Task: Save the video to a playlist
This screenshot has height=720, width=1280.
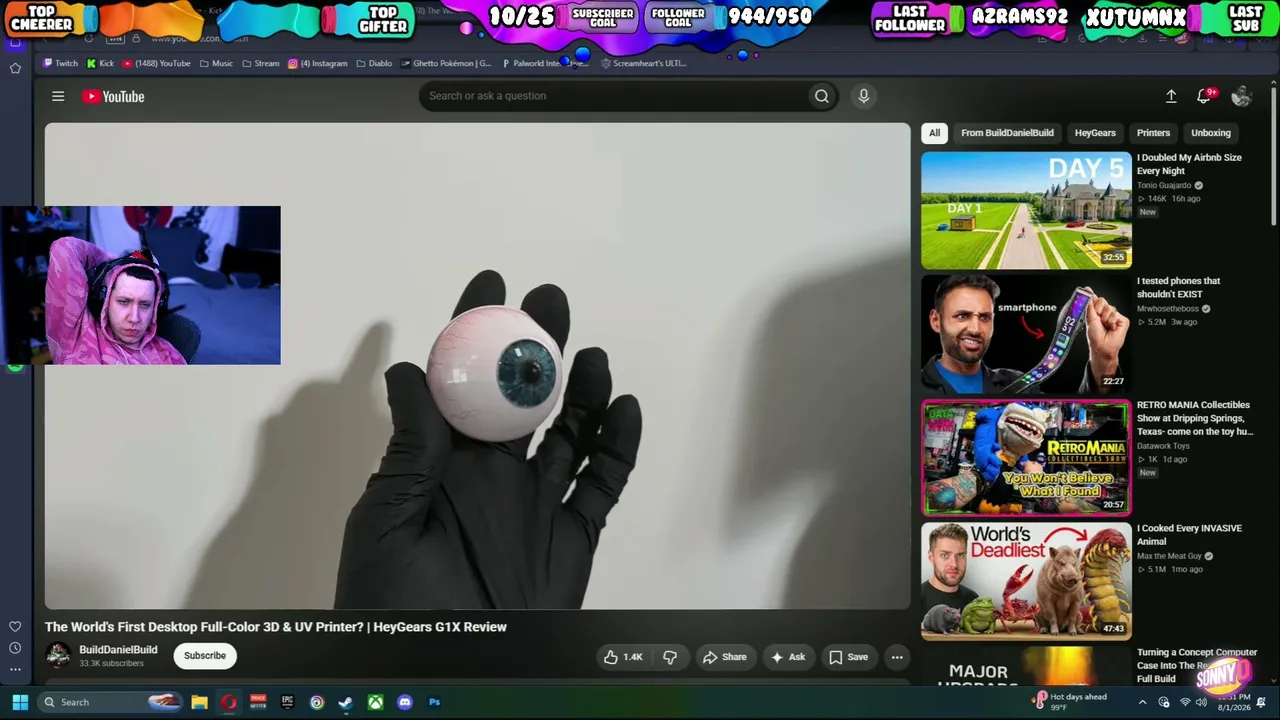Action: (848, 657)
